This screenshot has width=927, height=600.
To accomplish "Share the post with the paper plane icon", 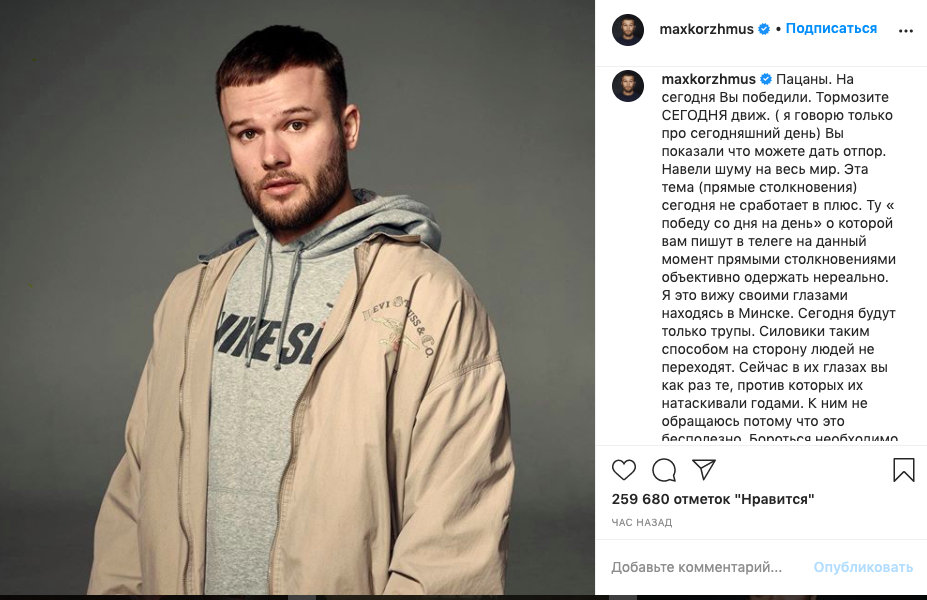I will 704,469.
